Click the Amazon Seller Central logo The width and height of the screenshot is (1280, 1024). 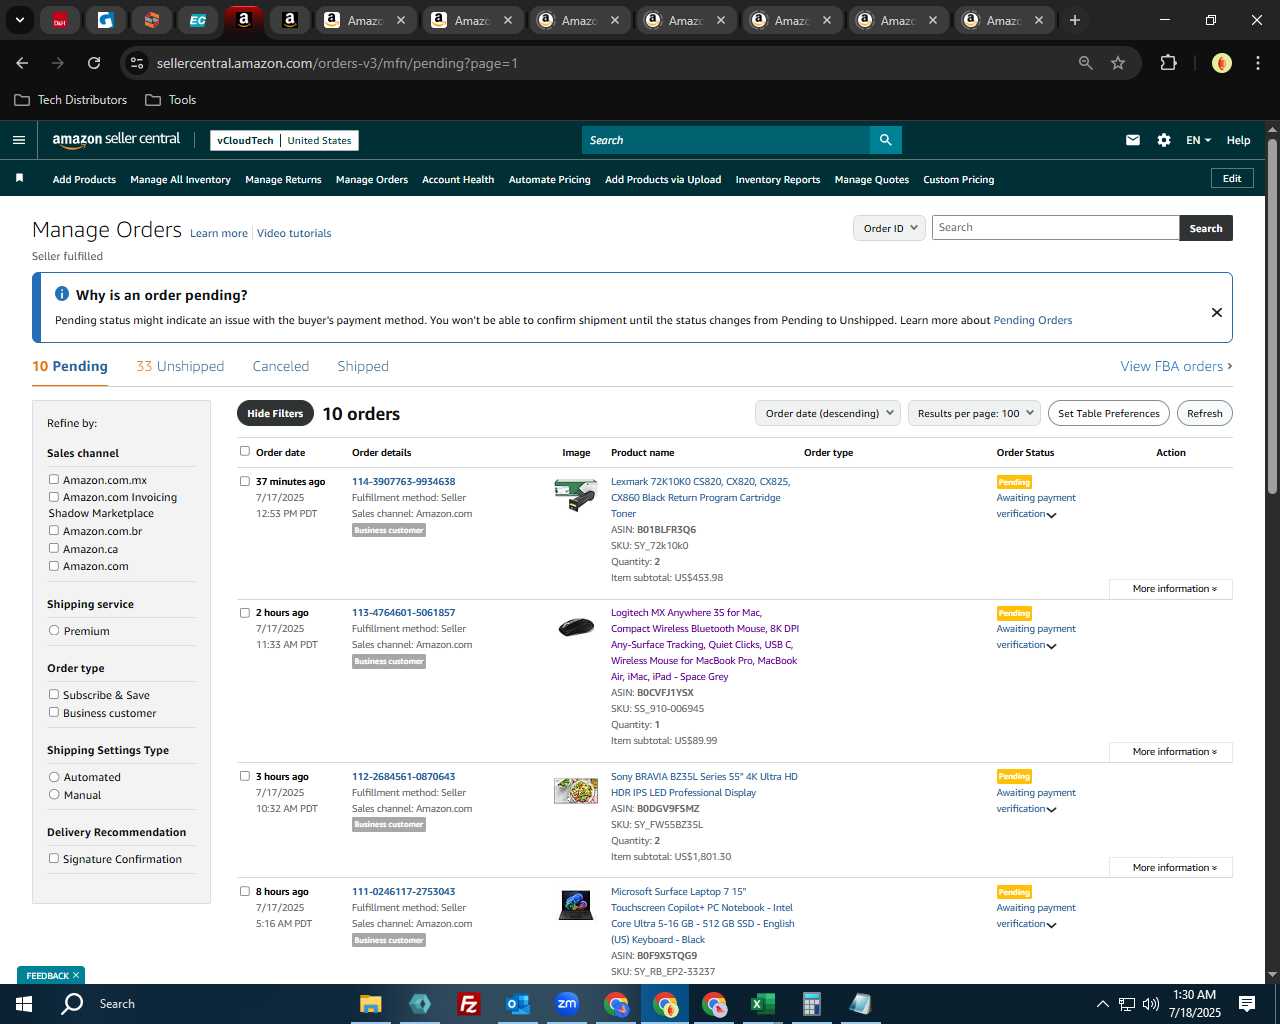coord(116,140)
